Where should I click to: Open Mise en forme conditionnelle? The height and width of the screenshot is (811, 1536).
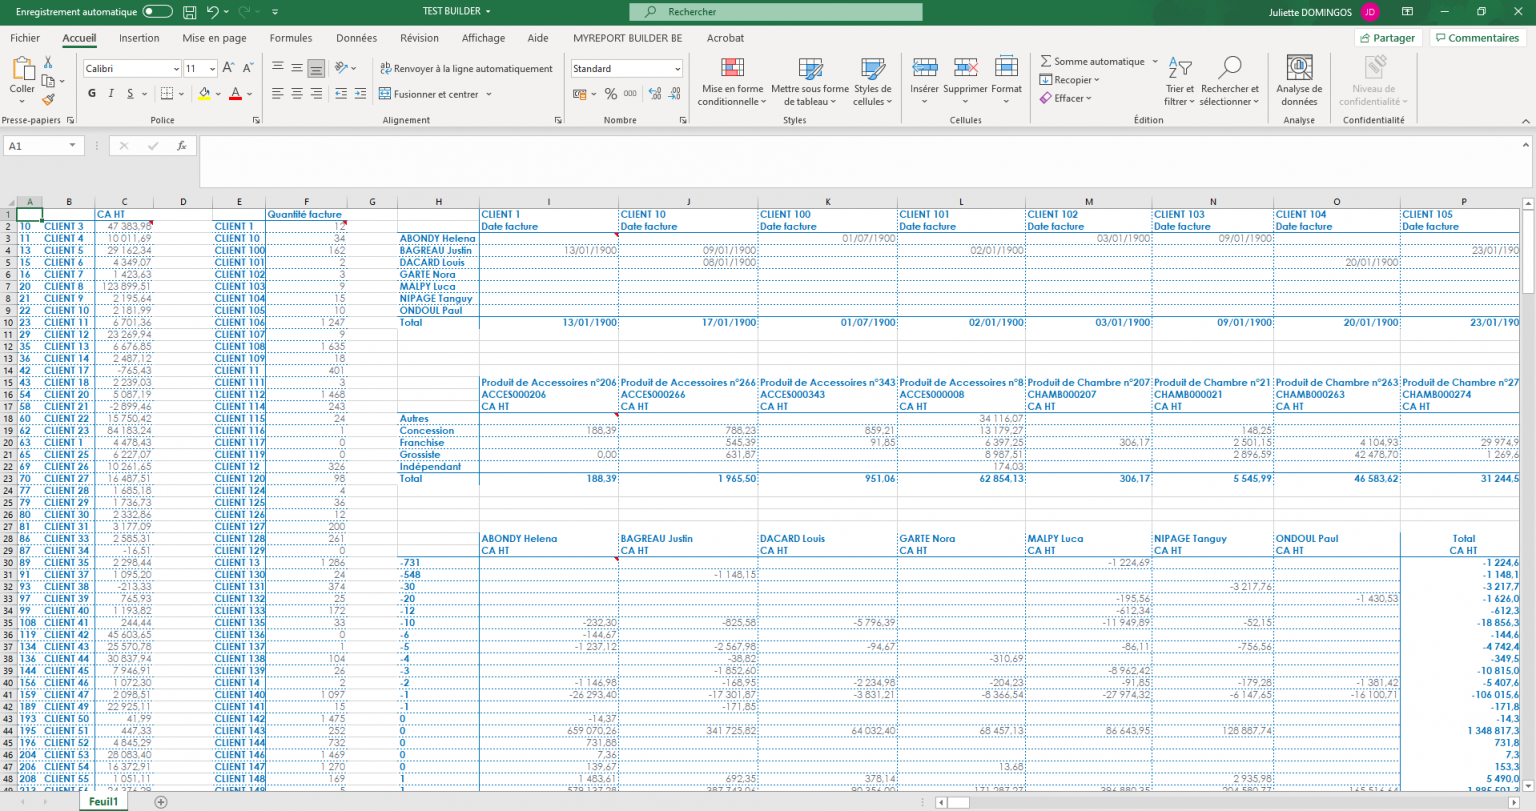pos(732,81)
